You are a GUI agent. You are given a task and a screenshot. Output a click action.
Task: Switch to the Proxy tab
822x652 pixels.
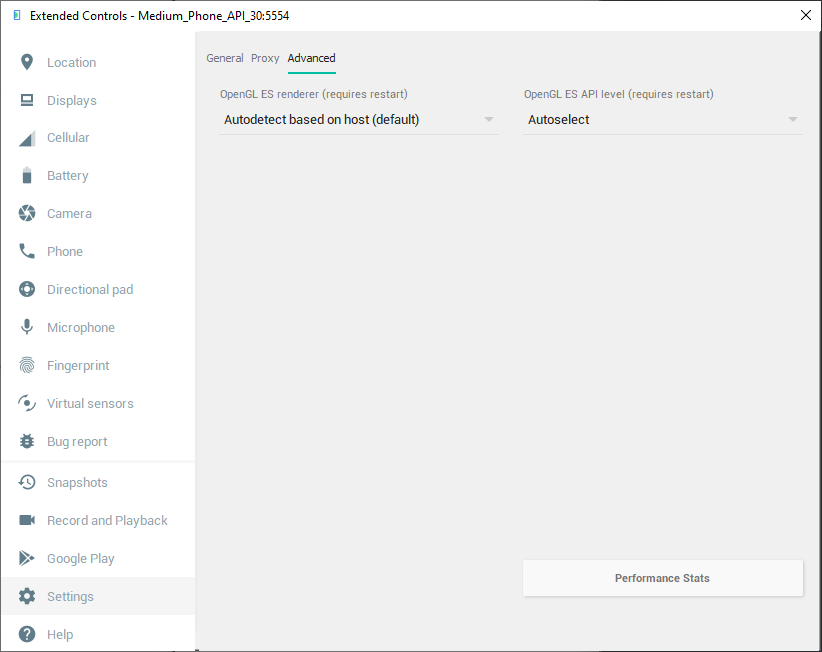(x=265, y=58)
